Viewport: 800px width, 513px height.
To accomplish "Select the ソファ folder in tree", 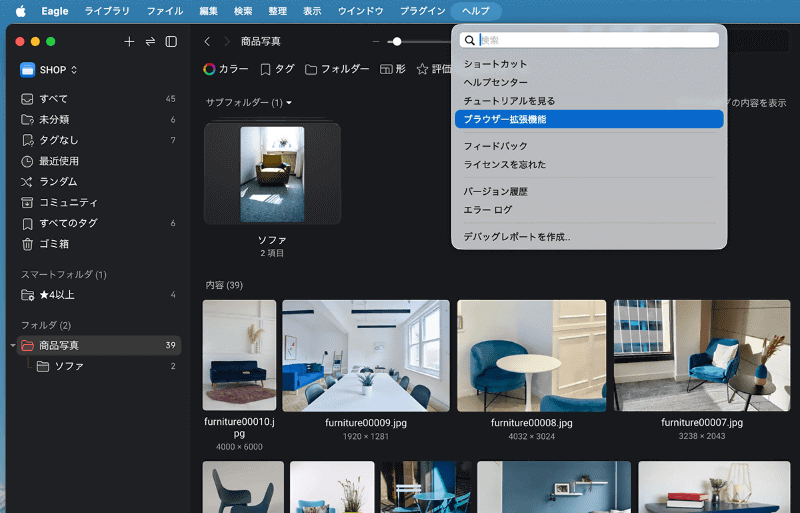I will [x=98, y=367].
